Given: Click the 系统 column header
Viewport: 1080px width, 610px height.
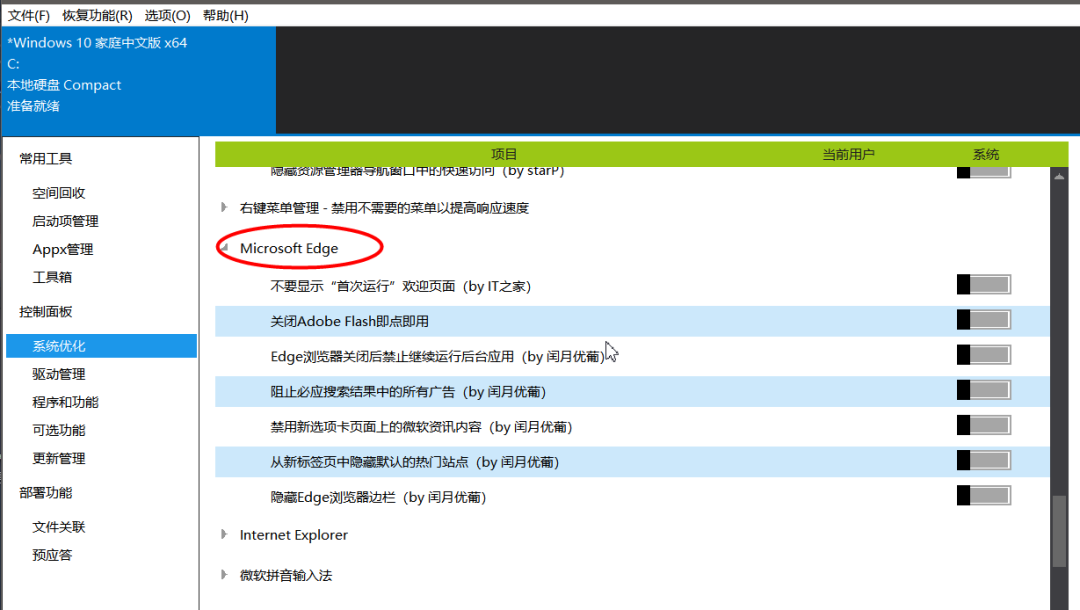Looking at the screenshot, I should point(986,154).
